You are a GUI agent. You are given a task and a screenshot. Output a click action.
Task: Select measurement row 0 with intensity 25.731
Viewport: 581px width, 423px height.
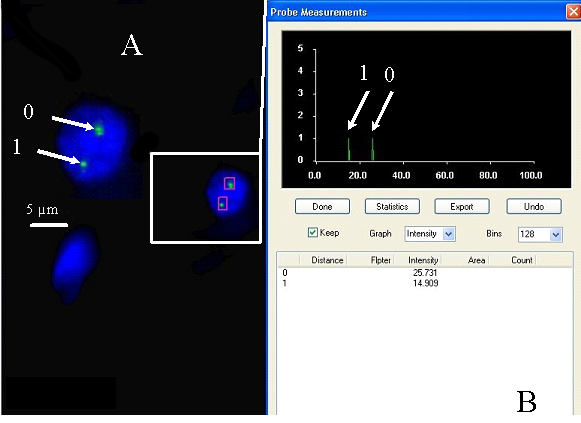(425, 273)
